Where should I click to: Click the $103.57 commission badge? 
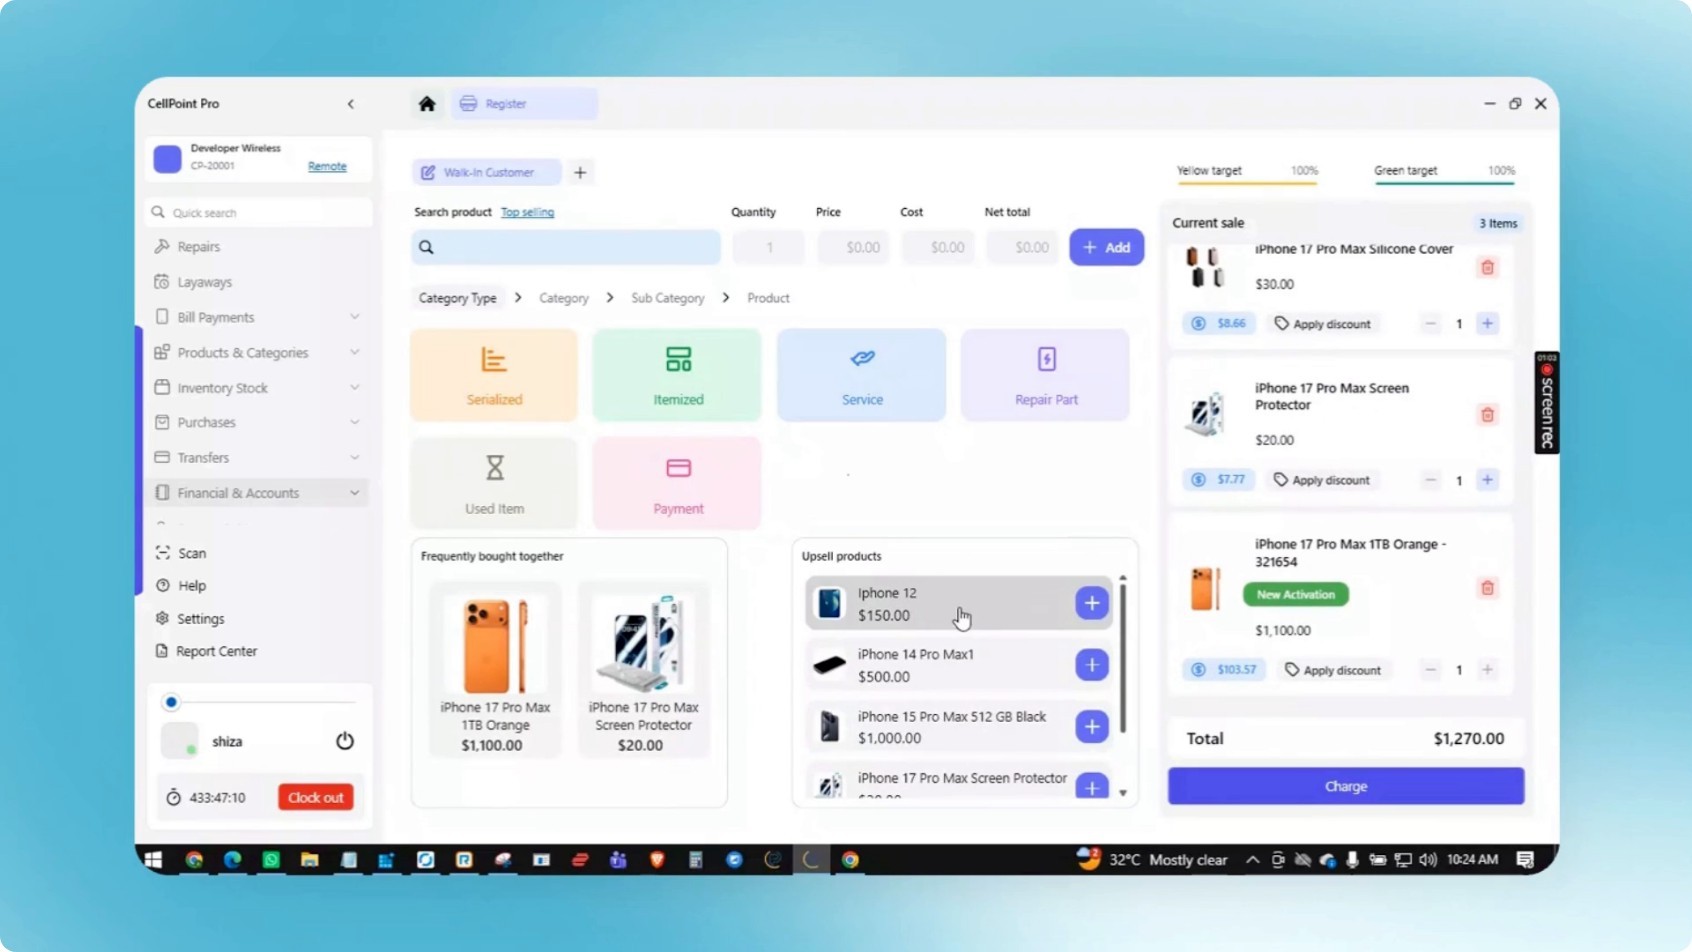[x=1224, y=670]
